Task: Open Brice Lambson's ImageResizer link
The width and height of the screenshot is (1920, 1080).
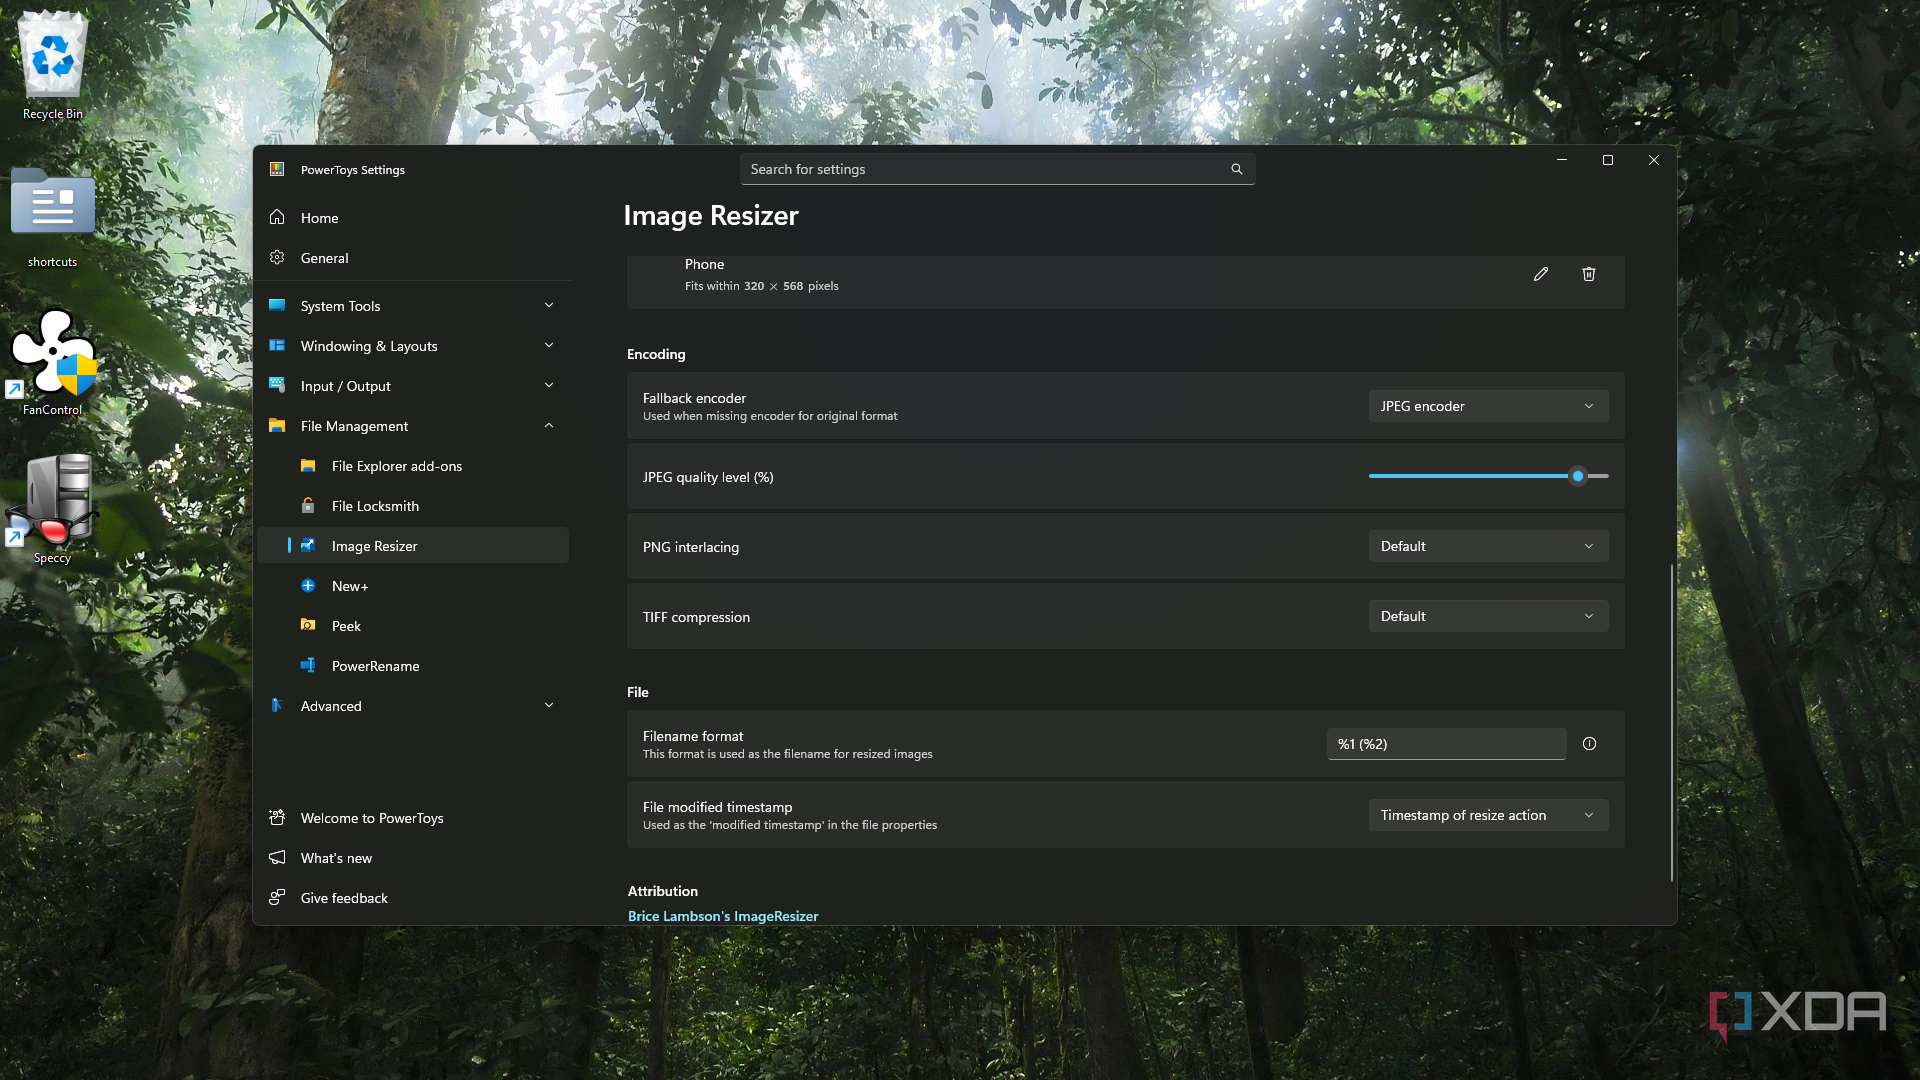Action: pos(723,916)
